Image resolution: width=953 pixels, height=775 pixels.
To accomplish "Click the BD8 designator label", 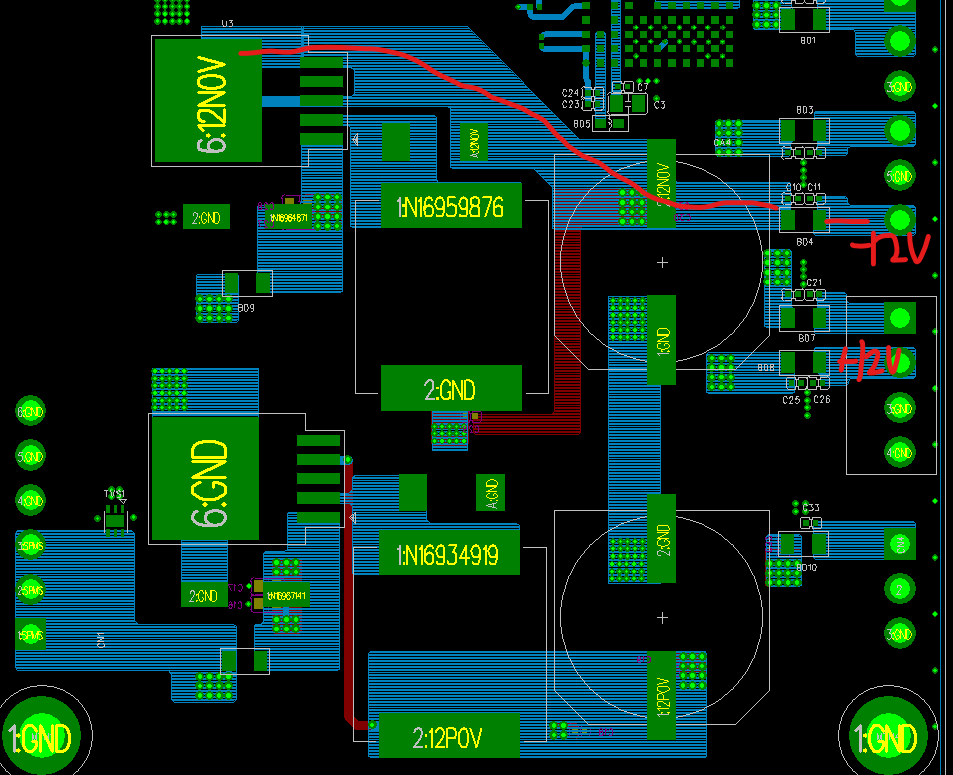I will tap(766, 368).
